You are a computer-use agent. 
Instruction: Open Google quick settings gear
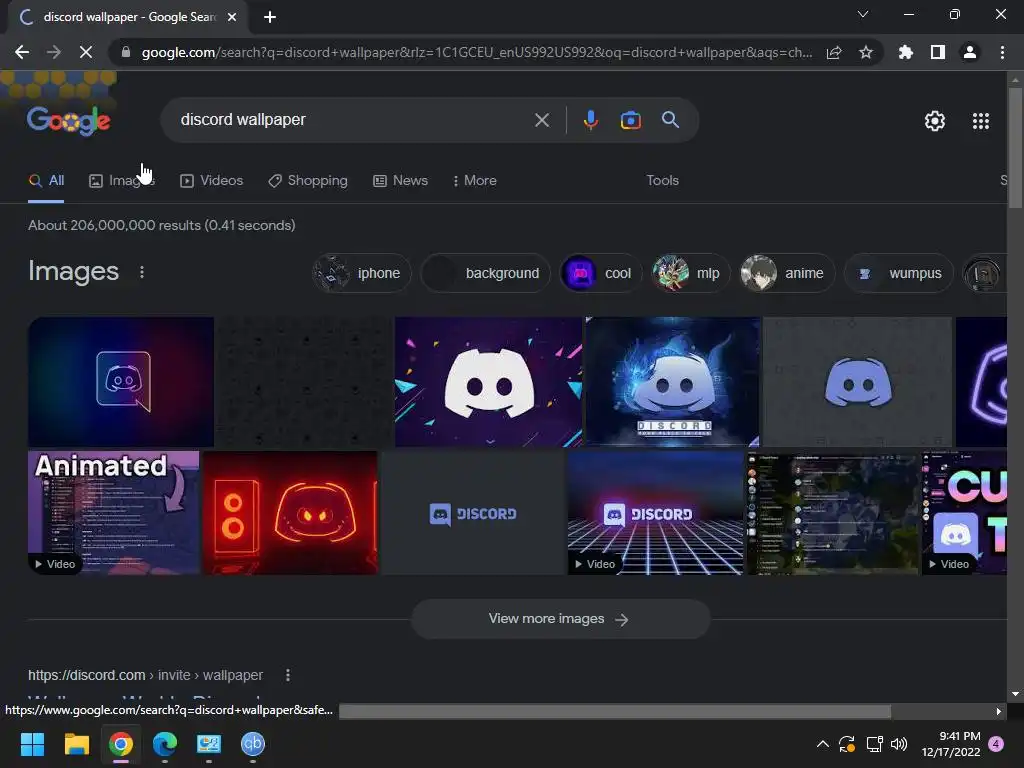click(x=935, y=121)
